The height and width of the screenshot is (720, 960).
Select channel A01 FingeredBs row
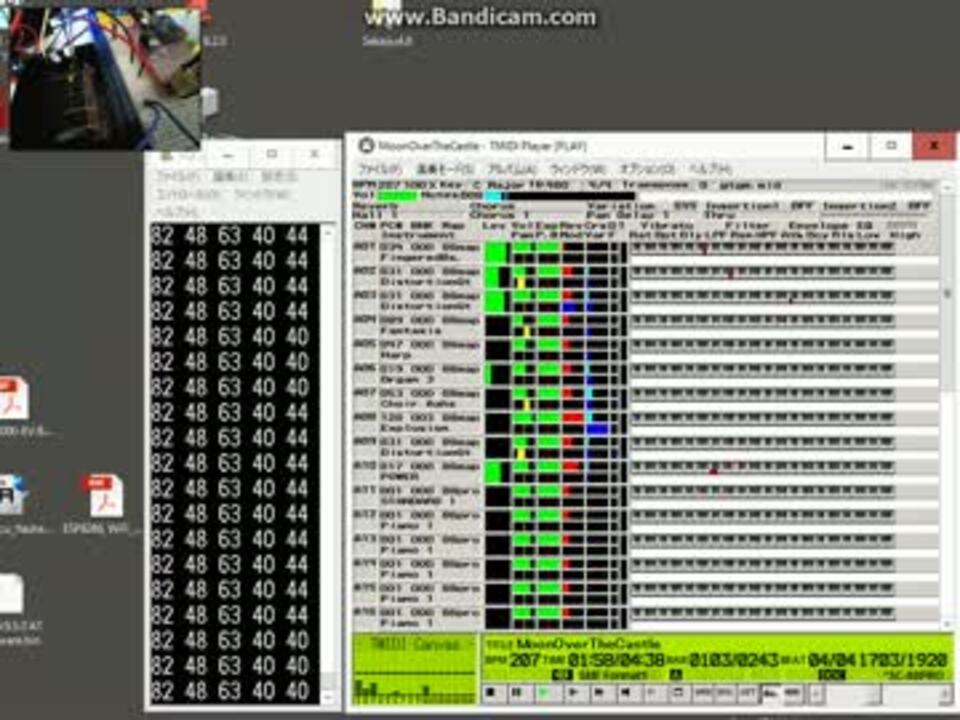click(x=418, y=252)
